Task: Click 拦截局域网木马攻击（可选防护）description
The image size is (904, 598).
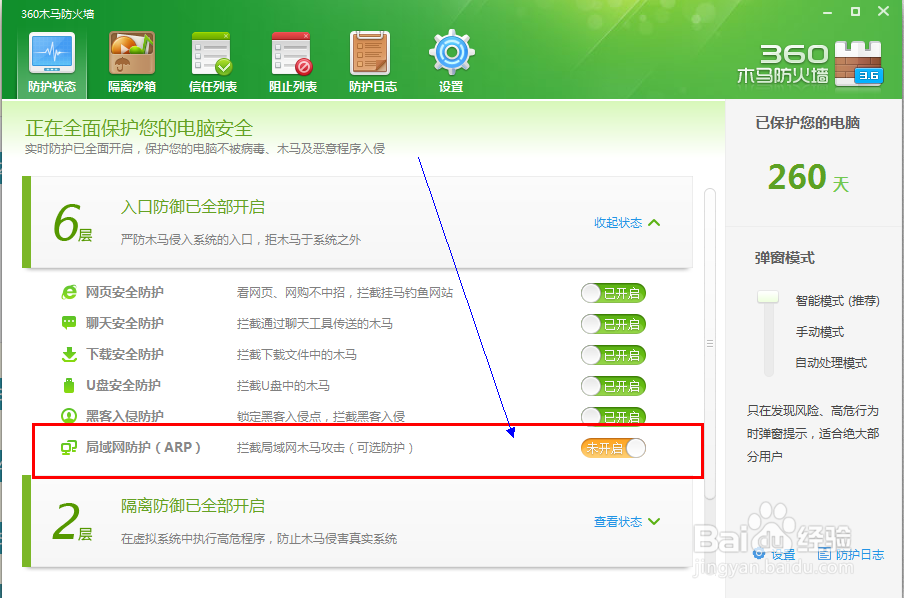Action: (x=325, y=447)
